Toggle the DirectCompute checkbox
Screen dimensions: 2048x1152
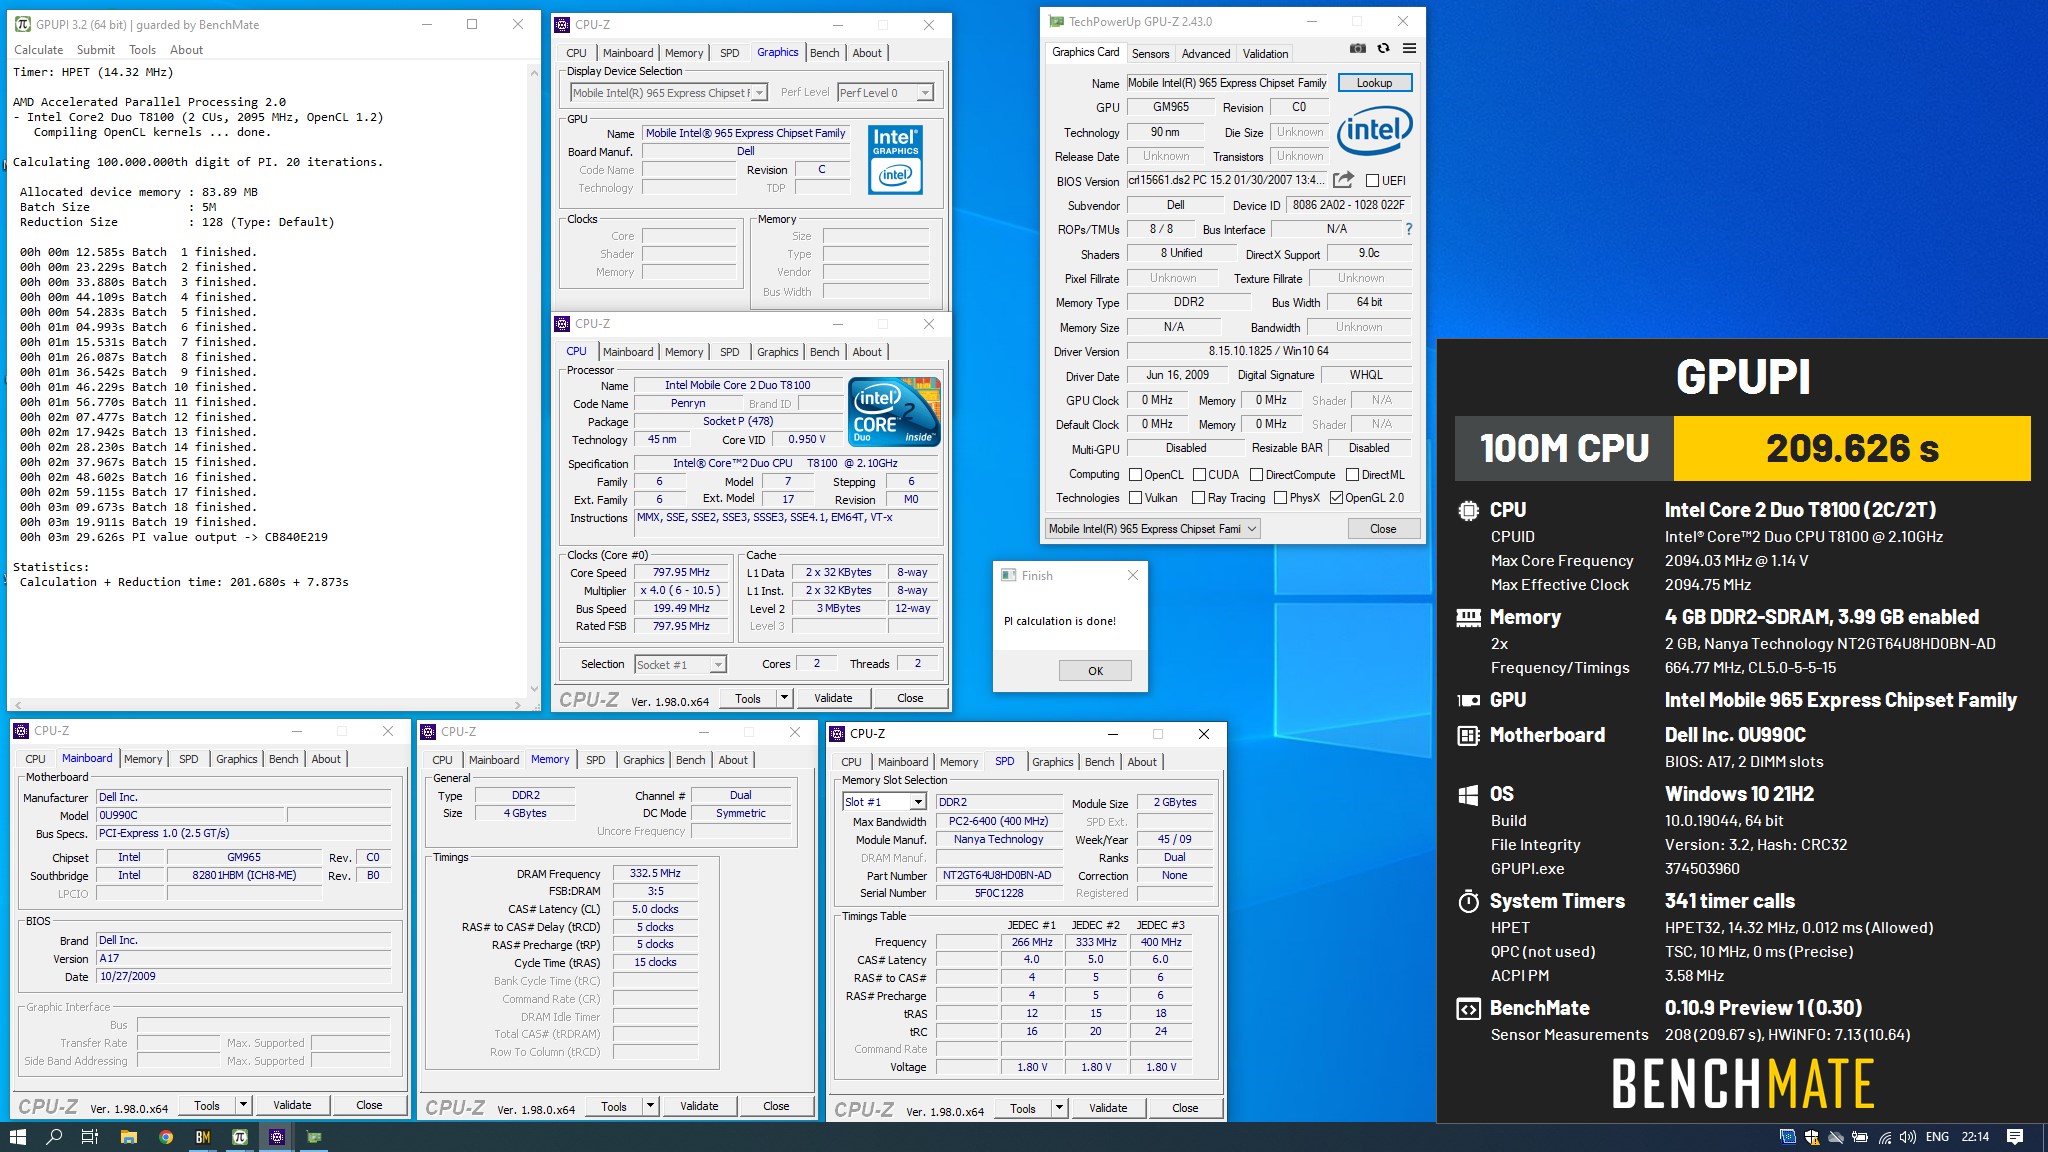coord(1256,475)
